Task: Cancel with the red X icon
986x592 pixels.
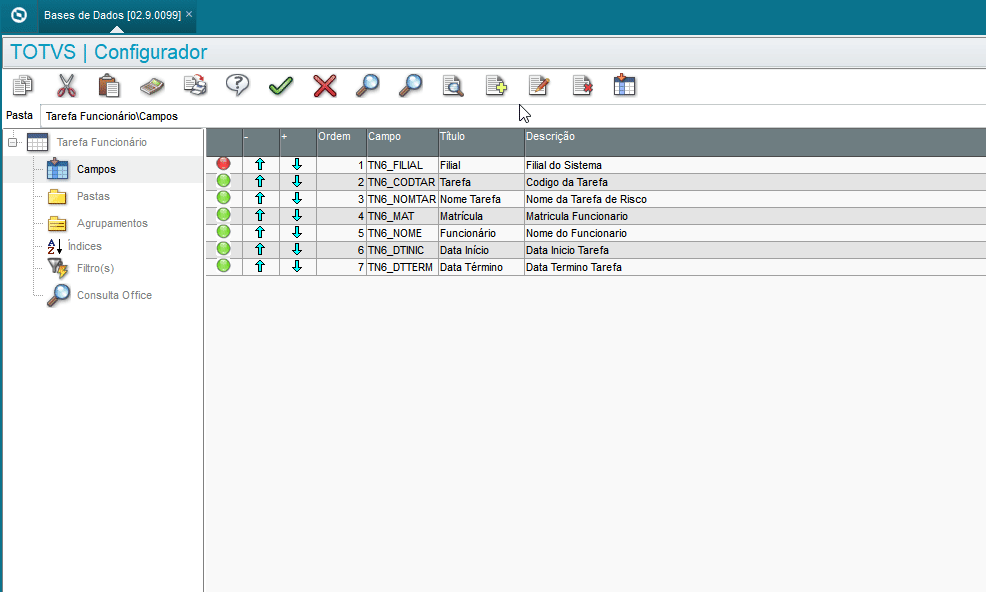Action: pos(324,86)
